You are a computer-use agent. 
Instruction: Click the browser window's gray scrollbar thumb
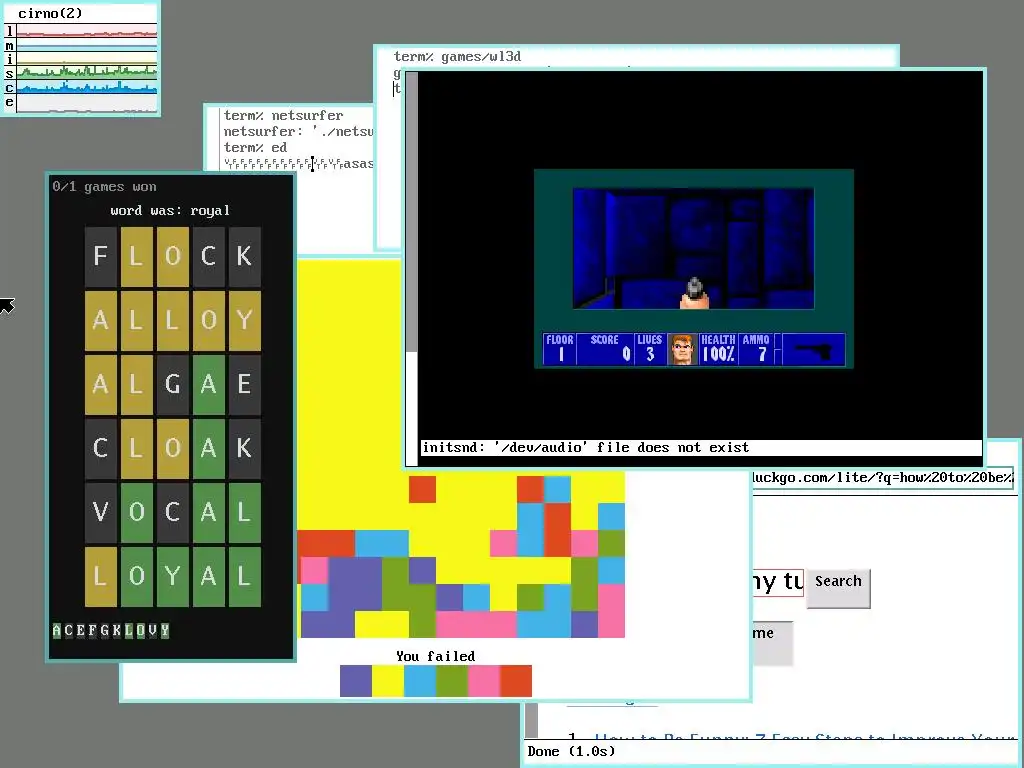532,720
